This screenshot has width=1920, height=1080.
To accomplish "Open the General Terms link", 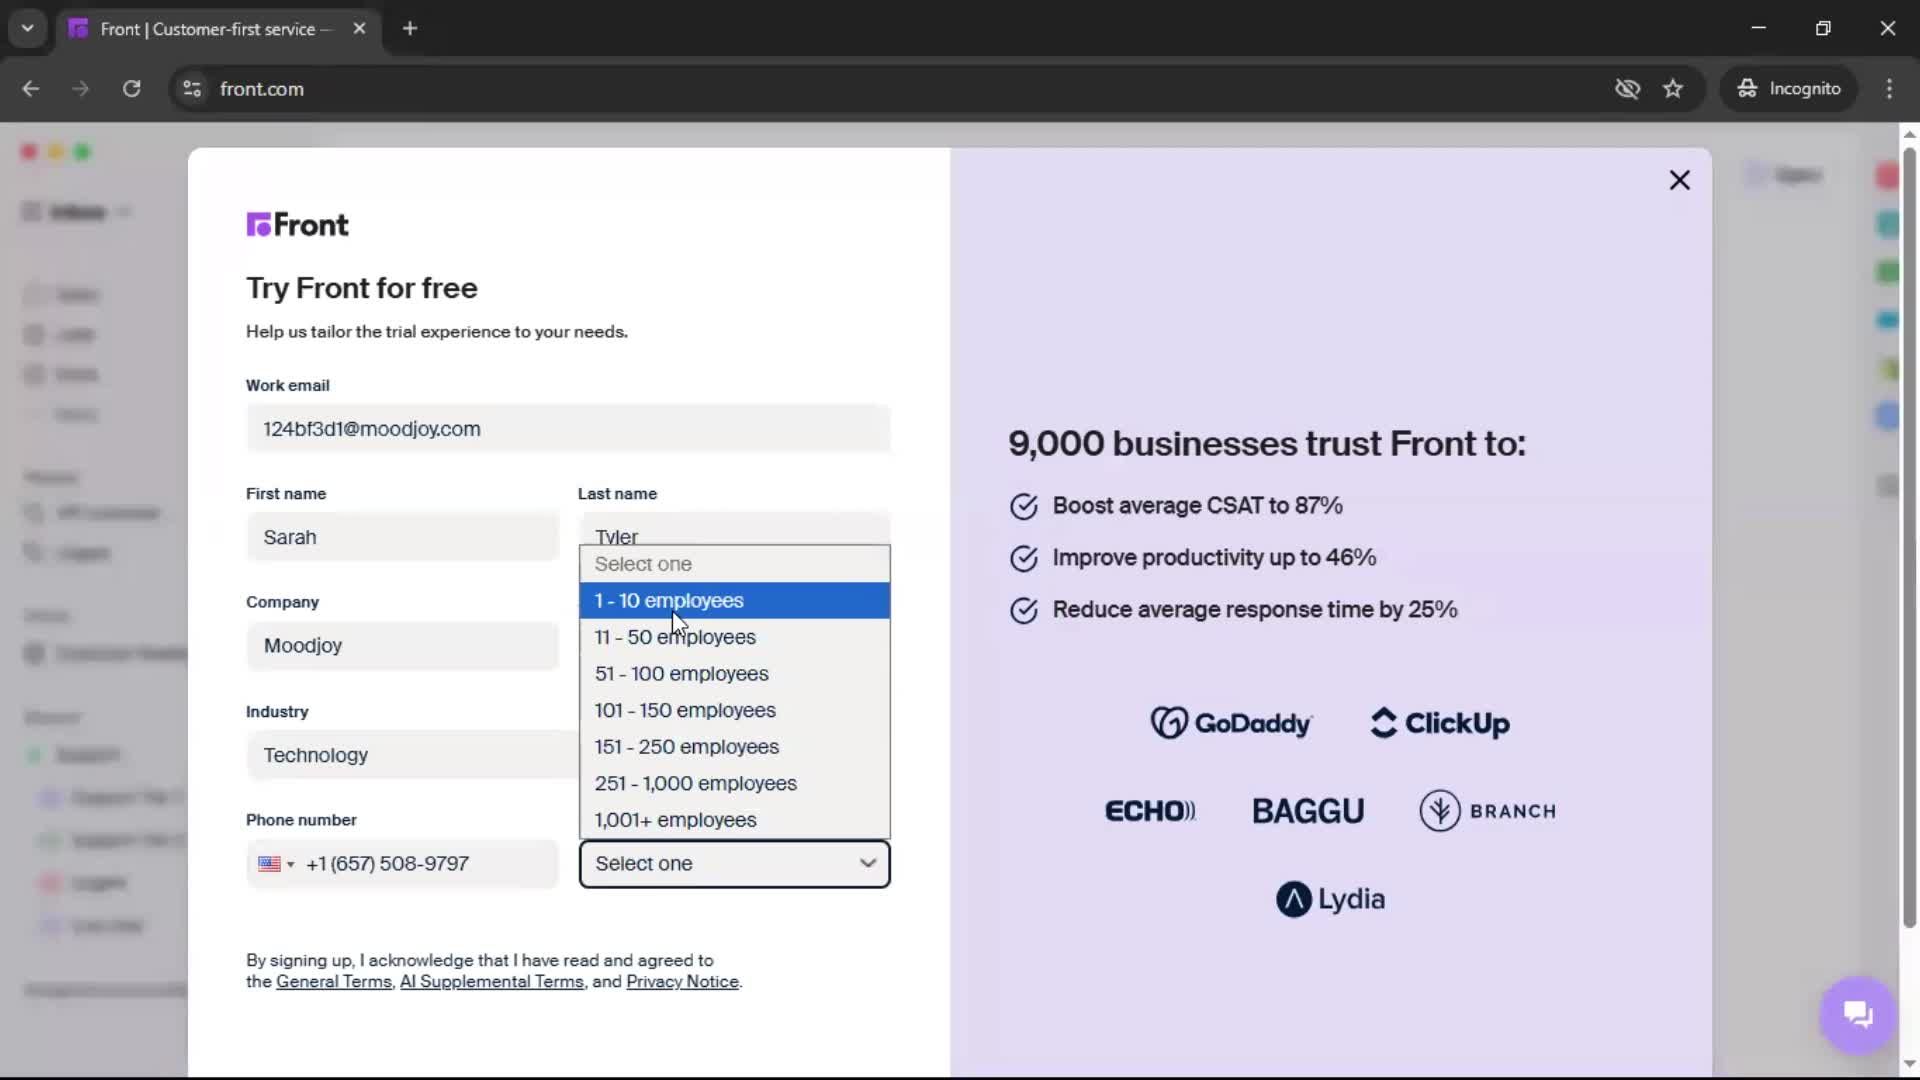I will click(x=334, y=982).
